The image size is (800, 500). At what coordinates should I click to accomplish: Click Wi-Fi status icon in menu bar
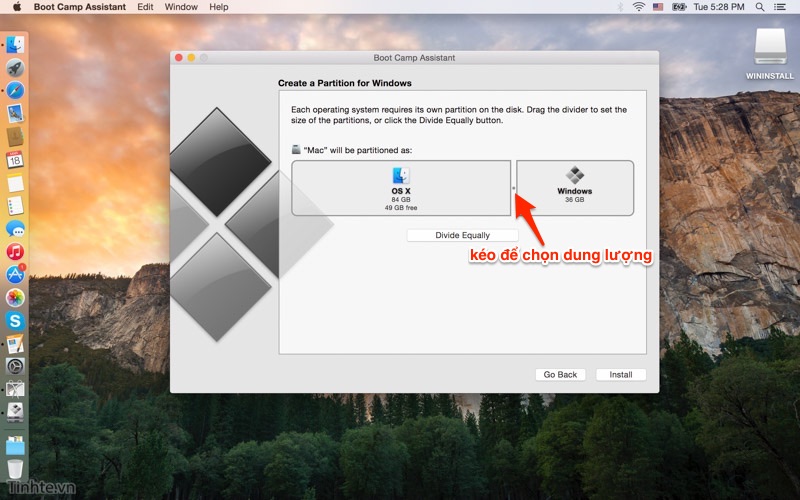tap(638, 7)
